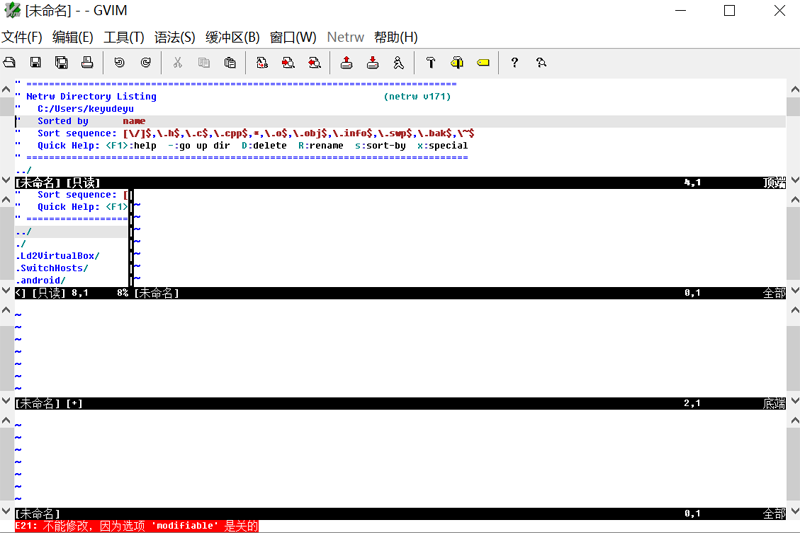Click the Open file toolbar icon
Image resolution: width=800 pixels, height=533 pixels.
coord(10,63)
